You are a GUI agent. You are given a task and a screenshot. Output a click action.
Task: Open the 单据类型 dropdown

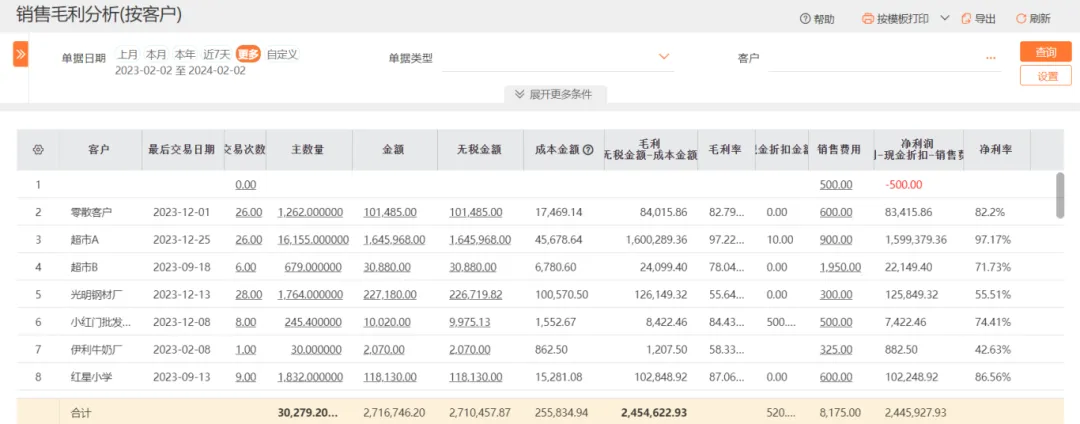pyautogui.click(x=557, y=58)
